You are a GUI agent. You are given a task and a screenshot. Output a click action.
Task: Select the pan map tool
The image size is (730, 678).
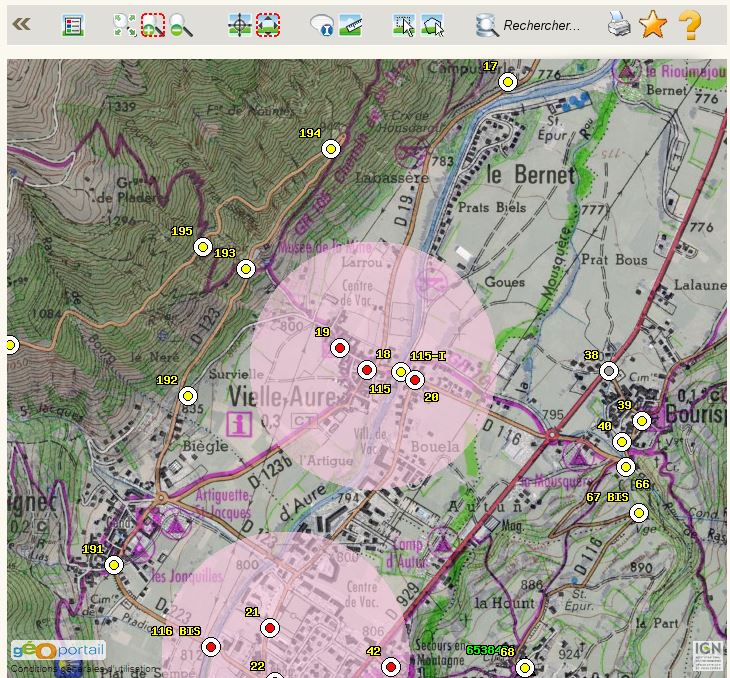pos(268,25)
